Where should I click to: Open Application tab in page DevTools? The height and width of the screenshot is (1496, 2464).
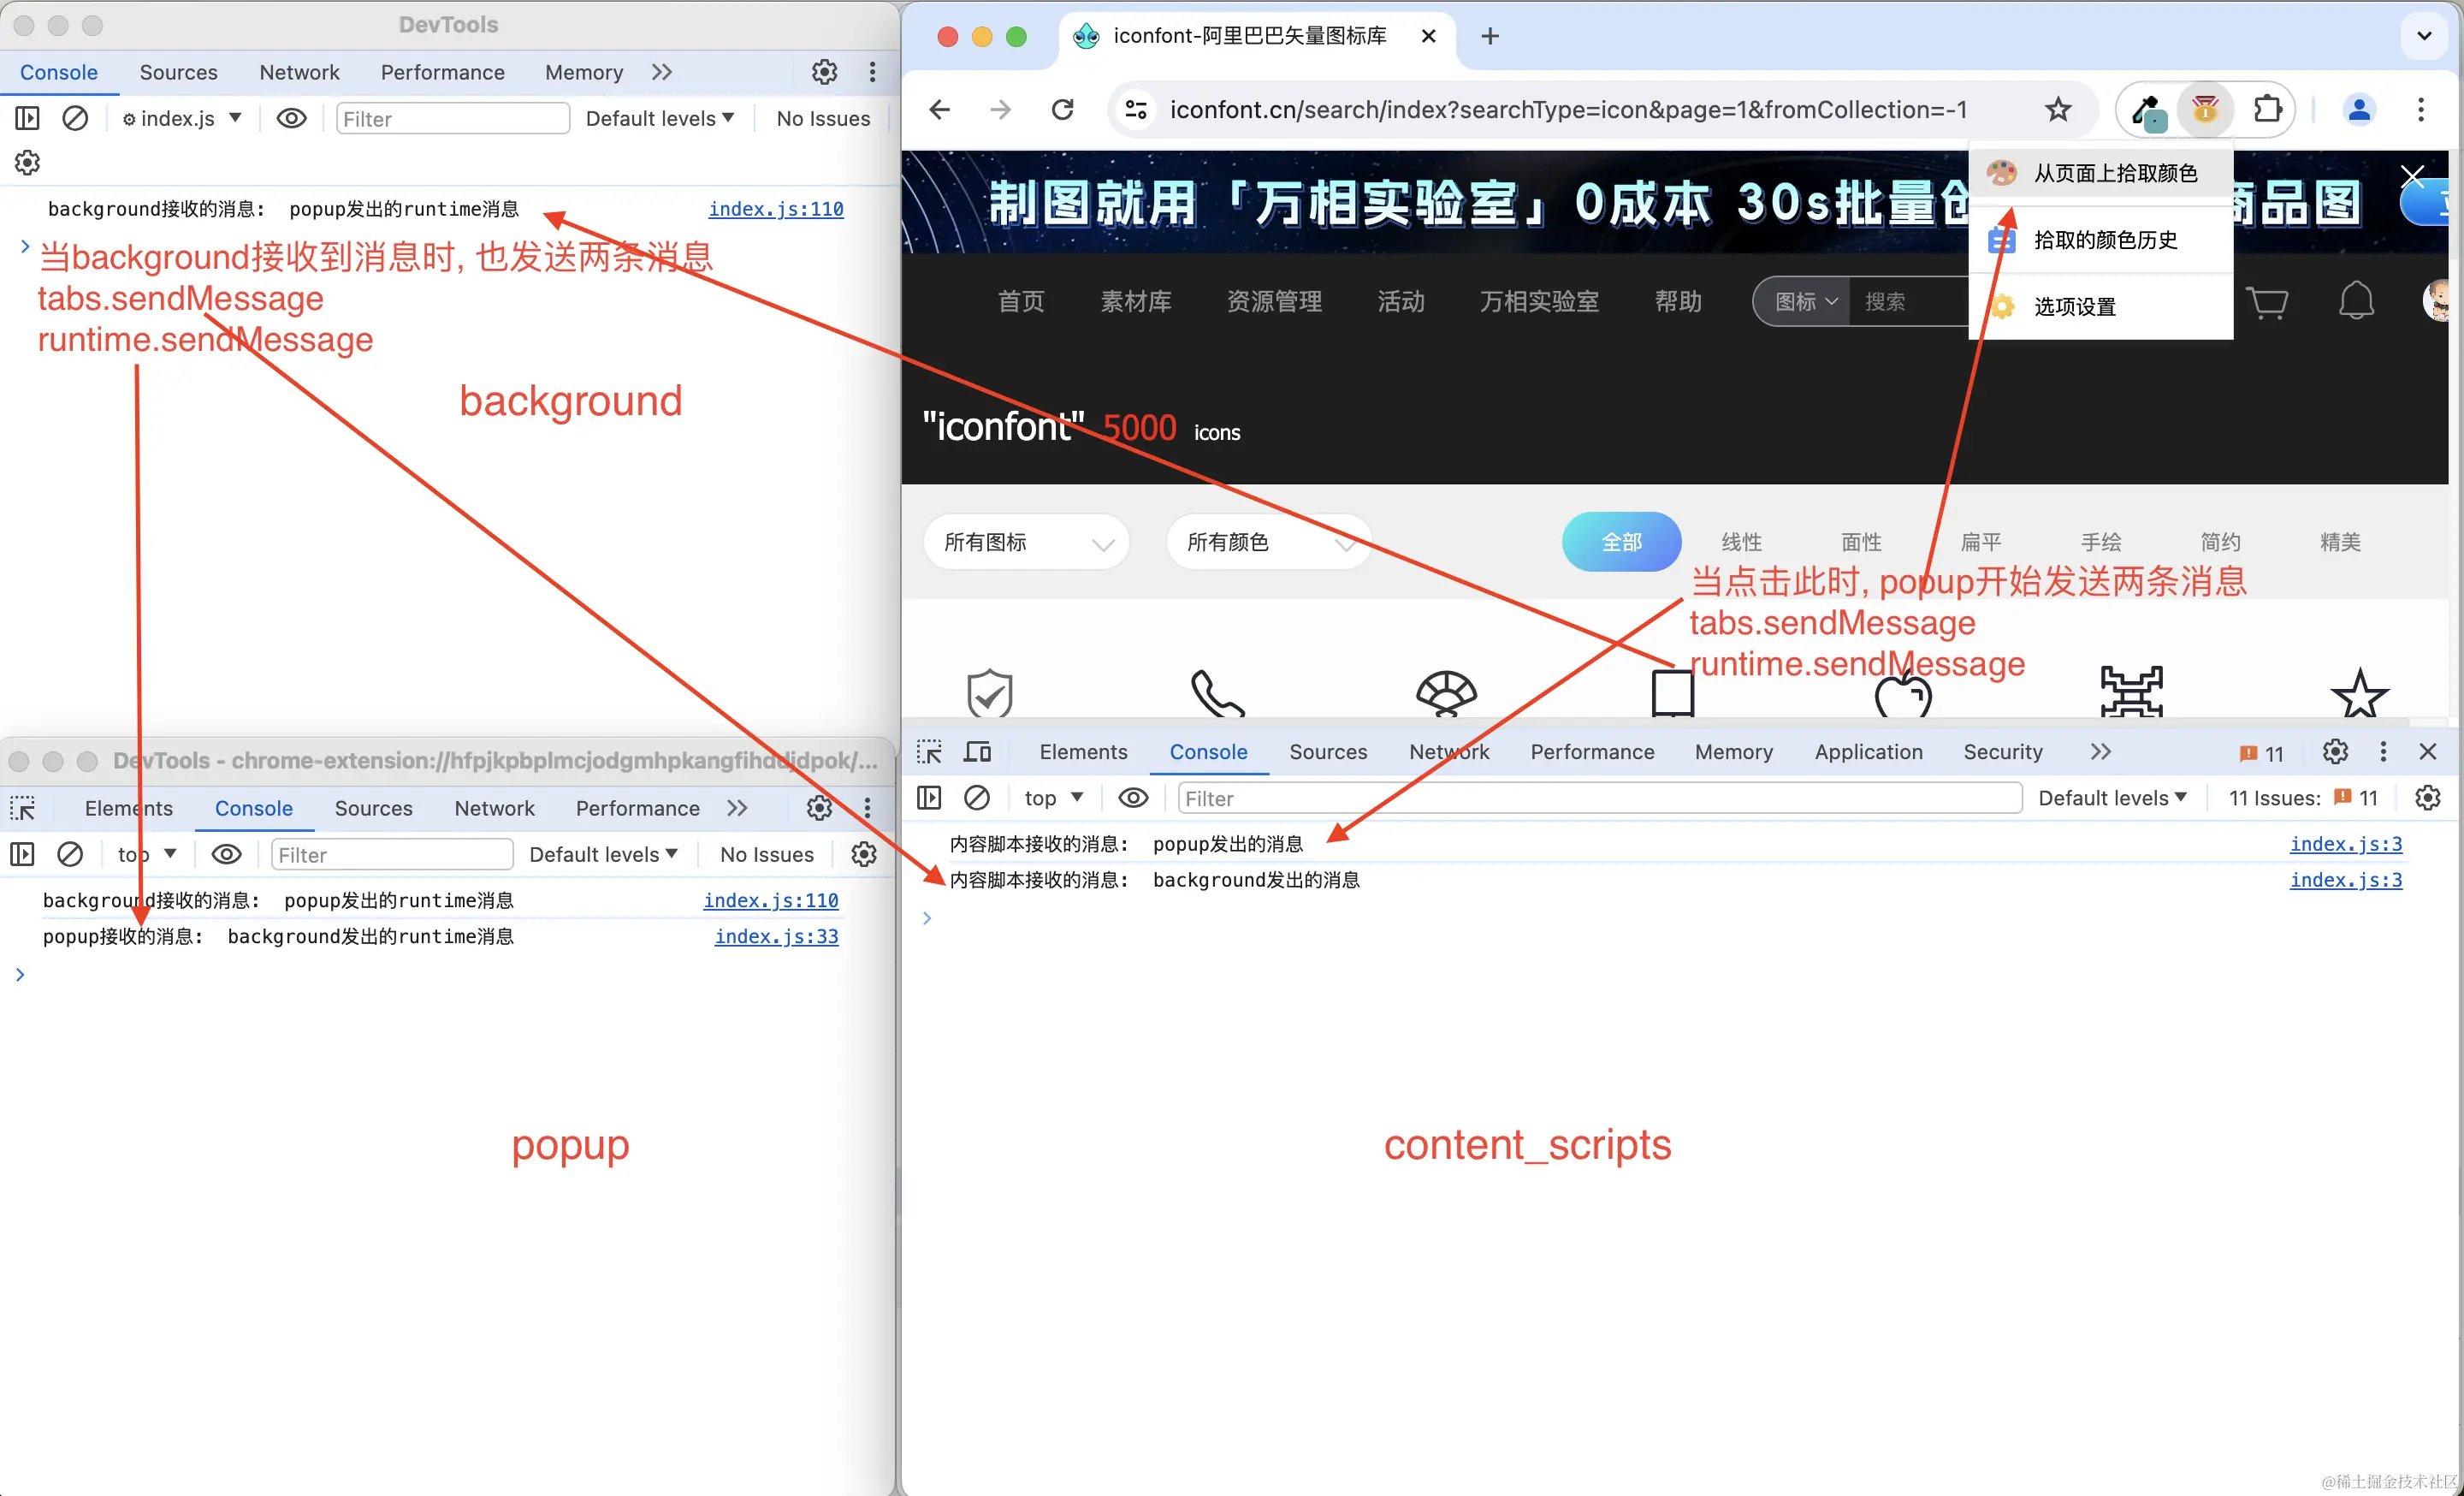1868,752
